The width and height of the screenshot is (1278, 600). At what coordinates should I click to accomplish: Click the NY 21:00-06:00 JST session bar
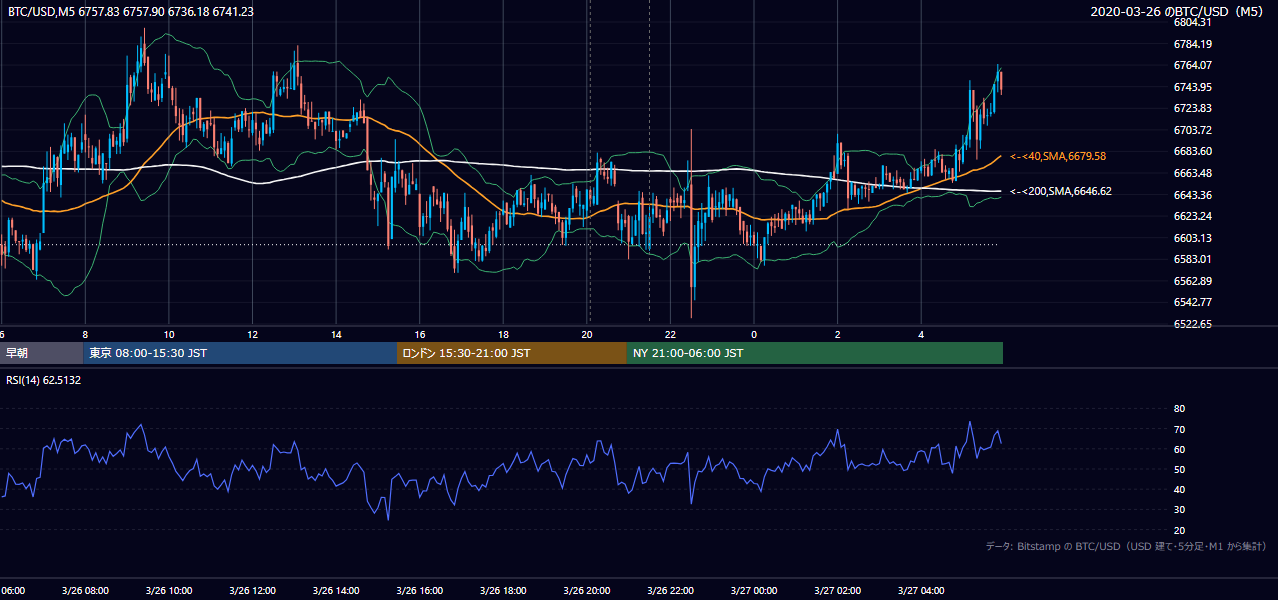pyautogui.click(x=815, y=353)
